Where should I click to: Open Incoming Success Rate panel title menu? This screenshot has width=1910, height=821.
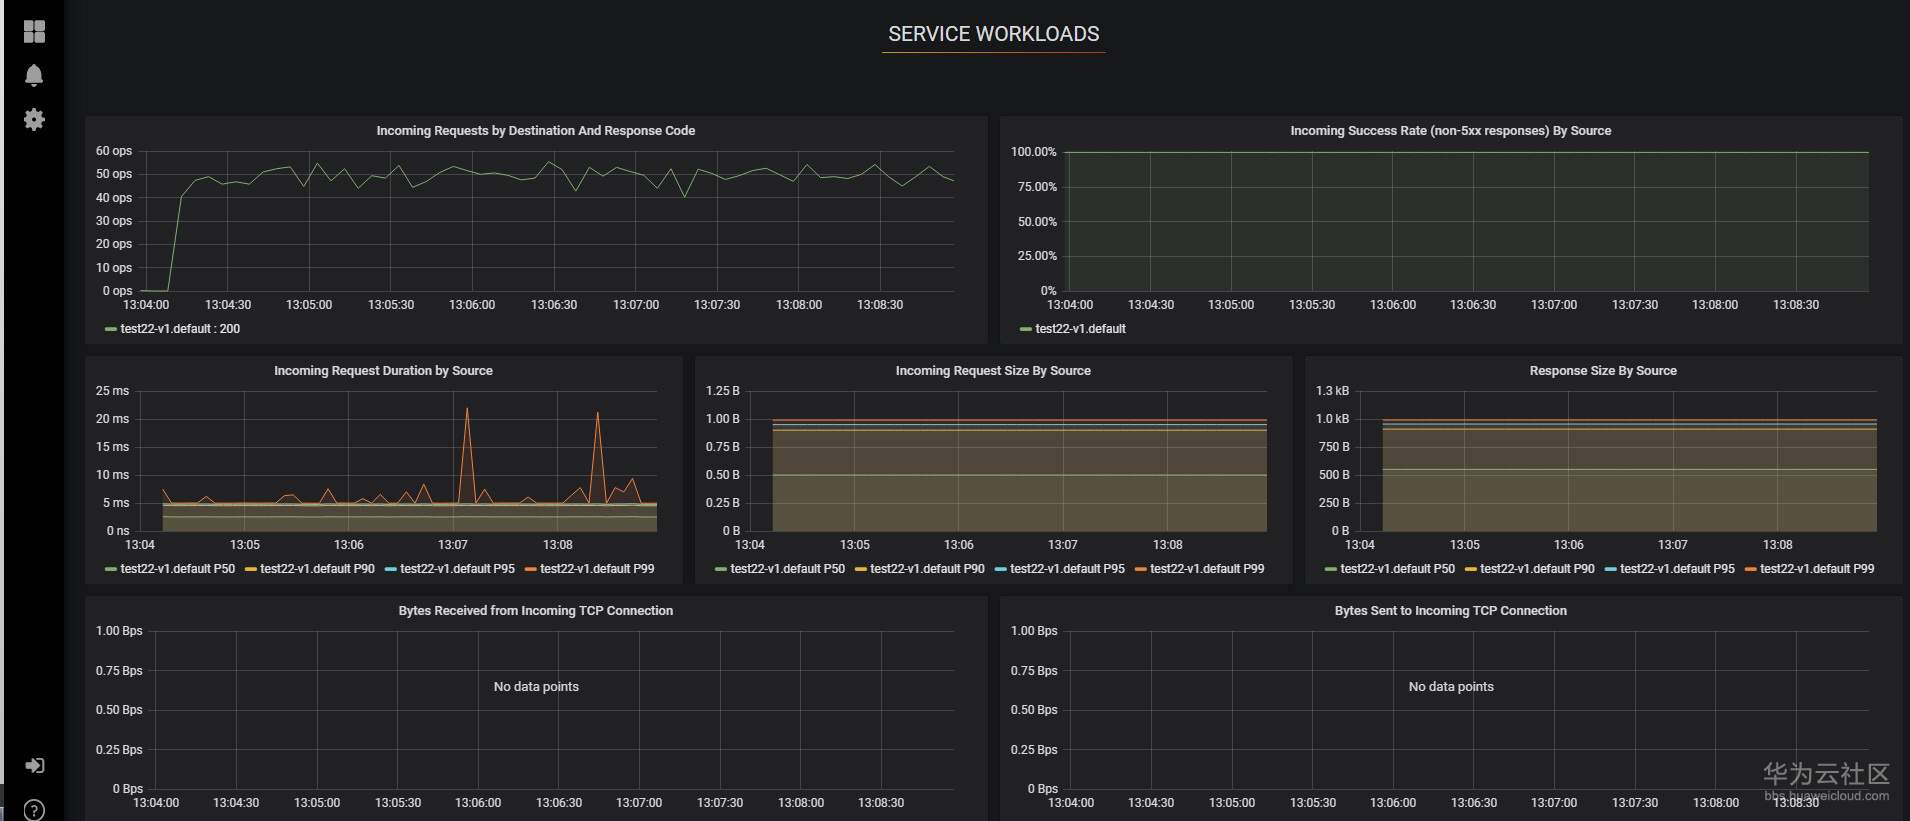coord(1450,131)
